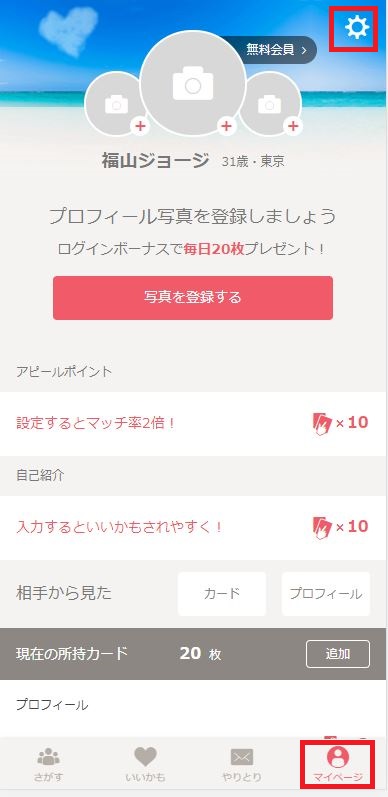Screen dimensions: 388x797
Task: Add photo to right small camera circle
Action: pos(269,104)
